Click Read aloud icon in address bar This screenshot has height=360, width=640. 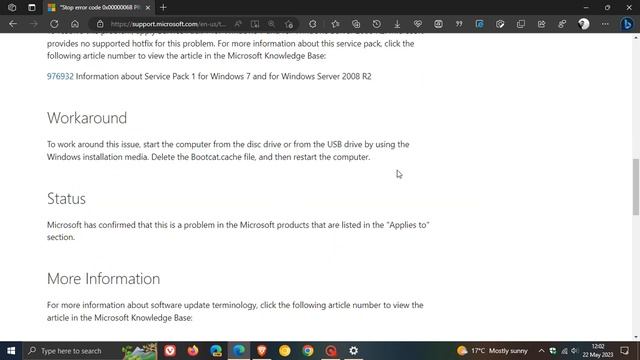238,24
